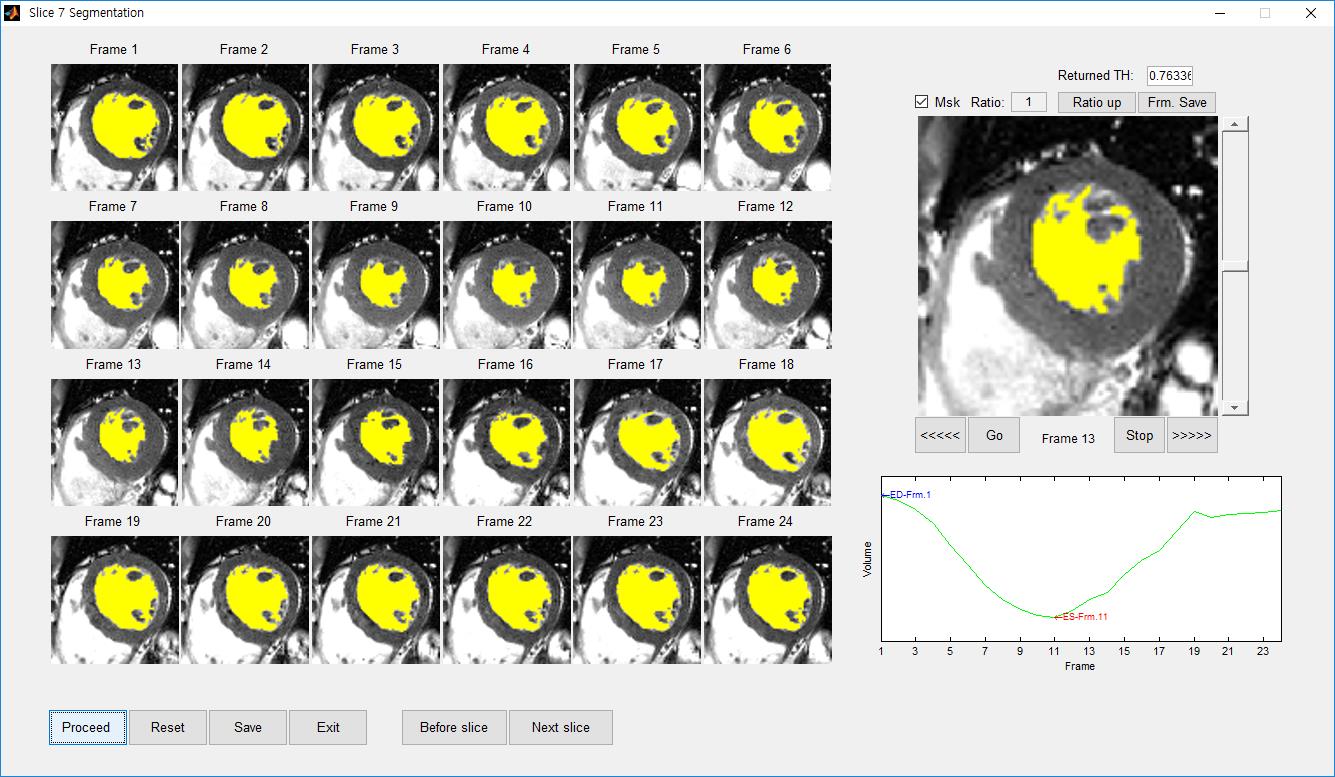Open the Frame 24 thumbnail
Image resolution: width=1335 pixels, height=777 pixels.
click(767, 599)
